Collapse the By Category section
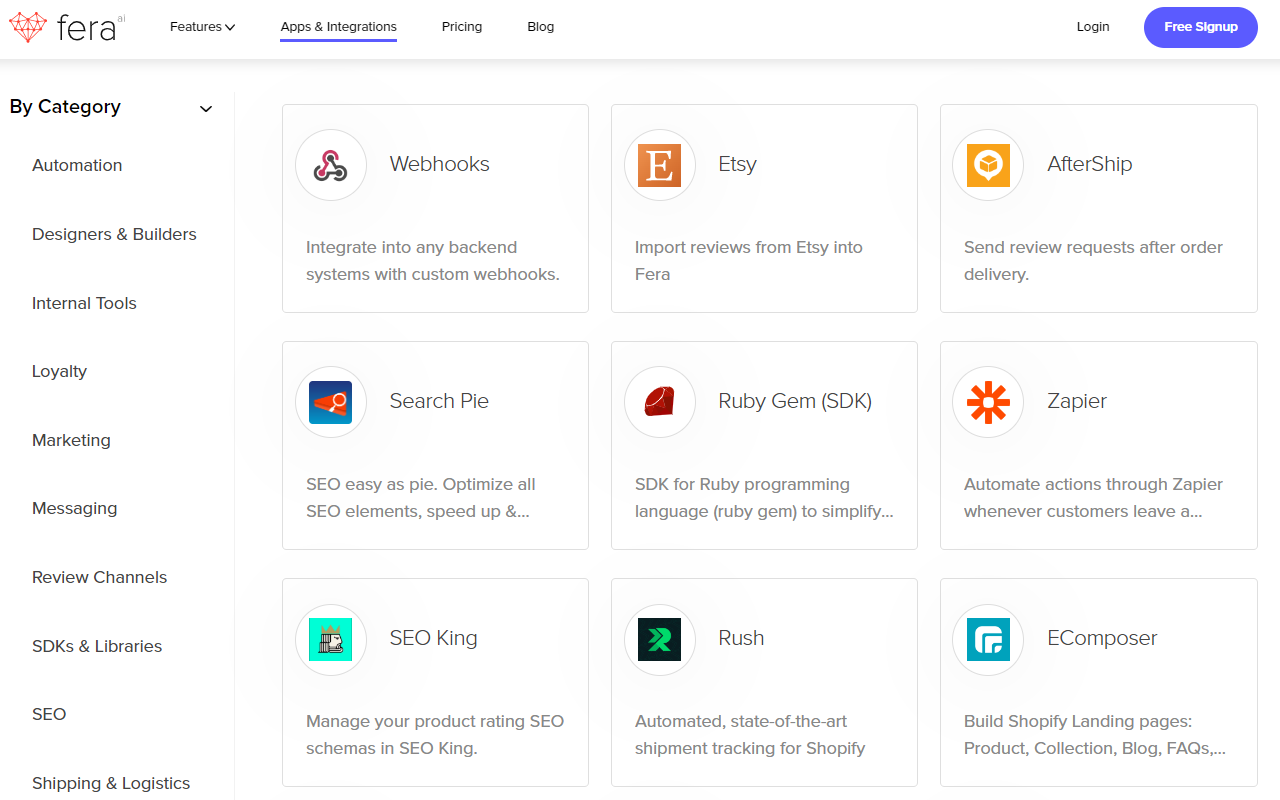This screenshot has width=1280, height=800. click(206, 108)
